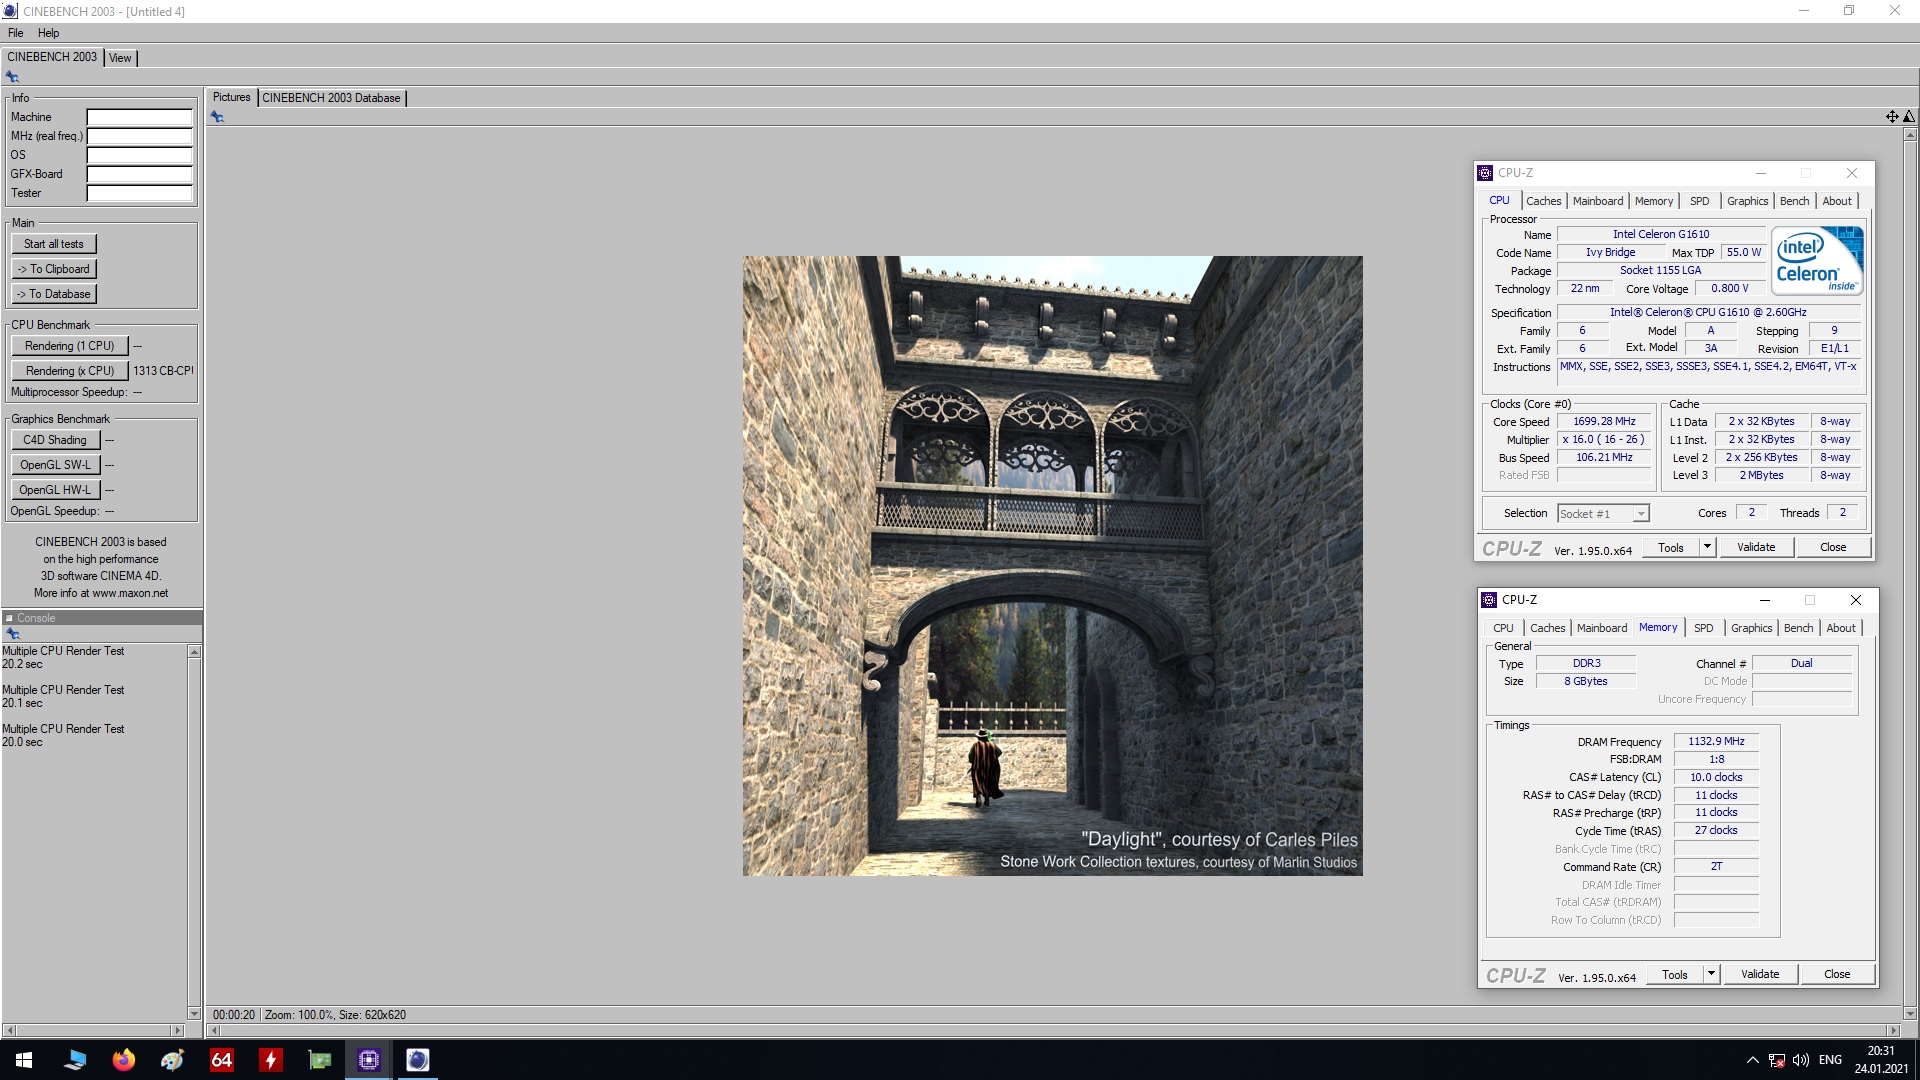Click the pin icon below the Pictures tab

tap(217, 117)
